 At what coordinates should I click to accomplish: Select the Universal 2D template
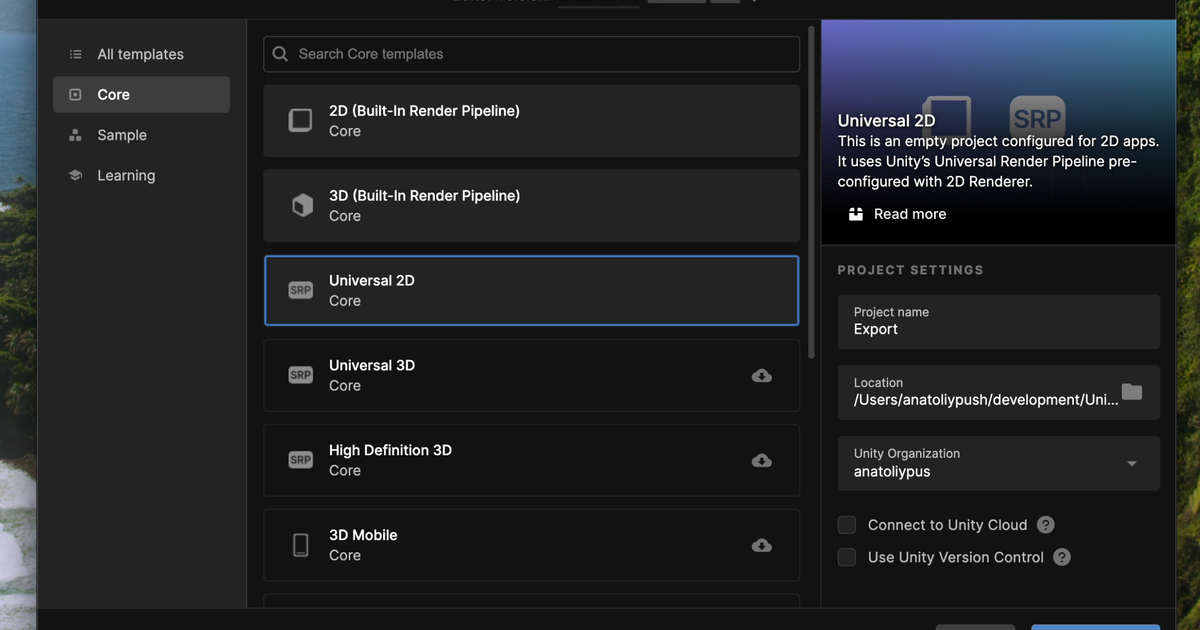(x=531, y=290)
